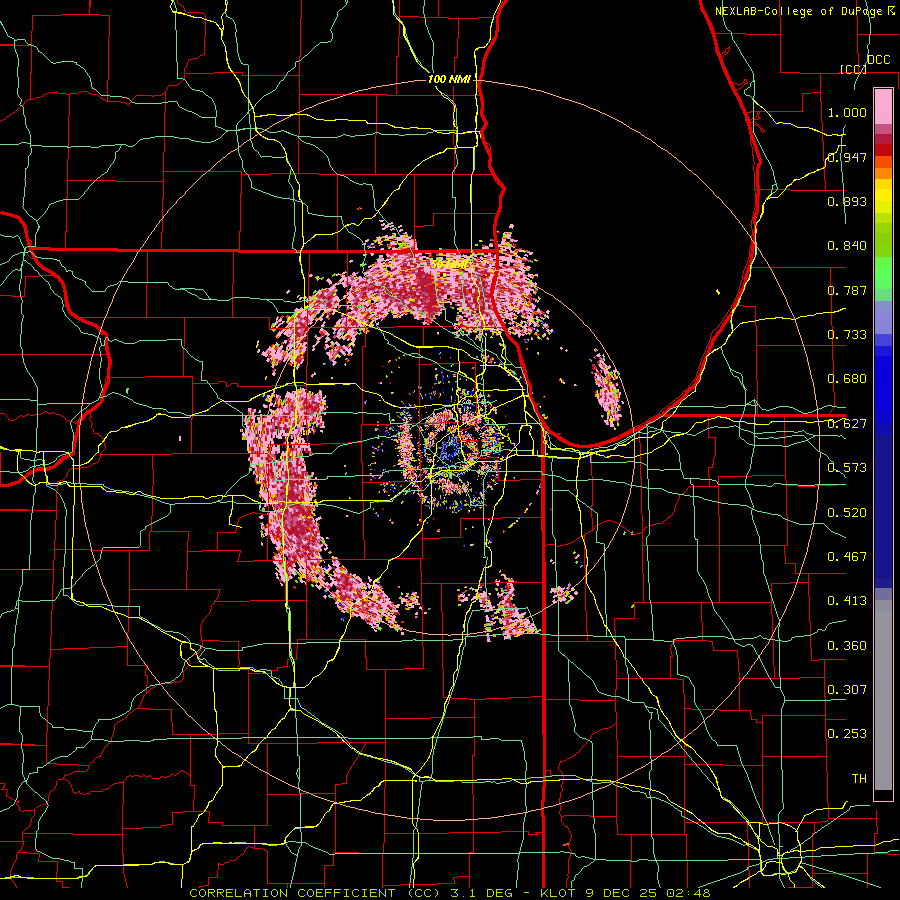Viewport: 900px width, 900px height.
Task: Click the 0.947 scale value
Action: tap(847, 157)
